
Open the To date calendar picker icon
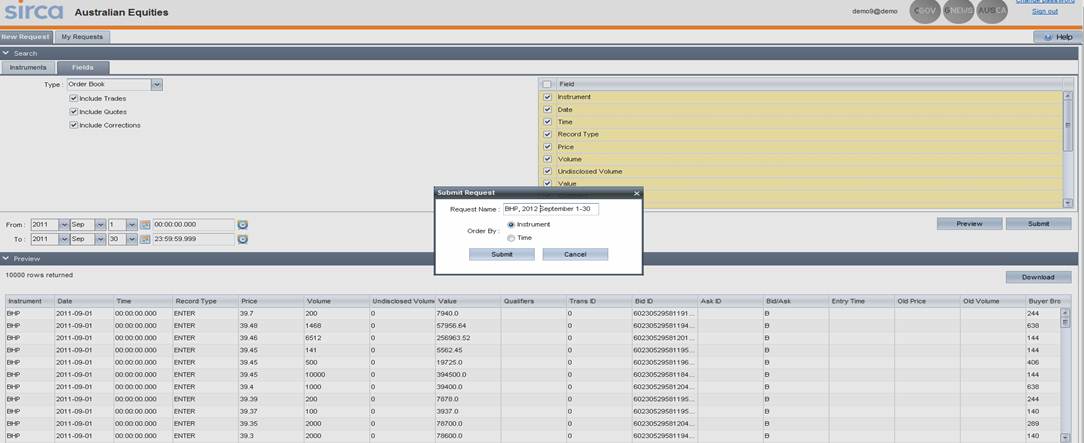tap(144, 239)
